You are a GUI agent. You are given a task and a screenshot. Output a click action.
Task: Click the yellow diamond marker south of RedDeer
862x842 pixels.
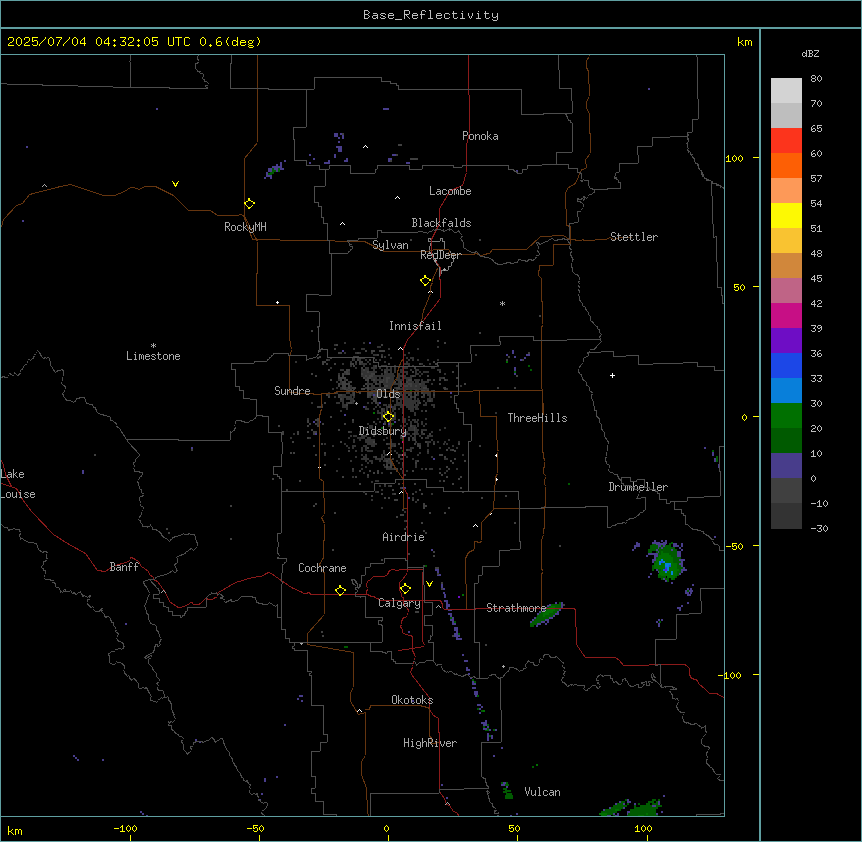pyautogui.click(x=426, y=281)
